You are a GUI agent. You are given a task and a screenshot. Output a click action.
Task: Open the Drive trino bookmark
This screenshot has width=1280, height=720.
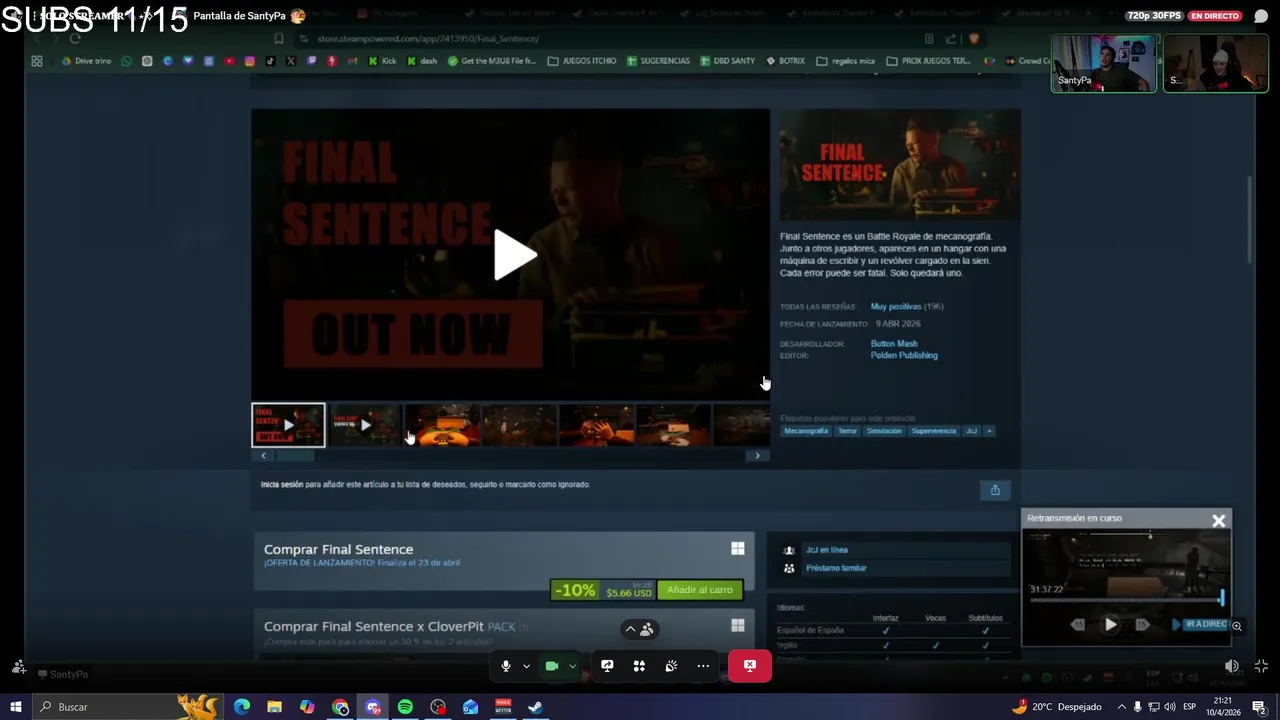[86, 61]
